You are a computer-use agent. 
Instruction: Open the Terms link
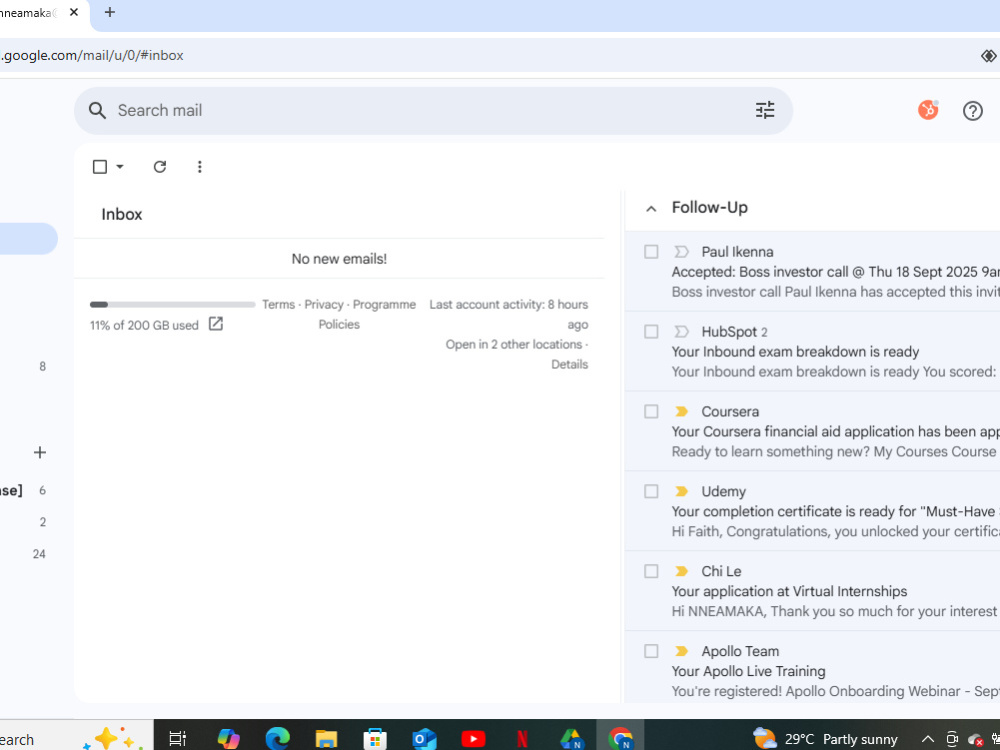(279, 304)
